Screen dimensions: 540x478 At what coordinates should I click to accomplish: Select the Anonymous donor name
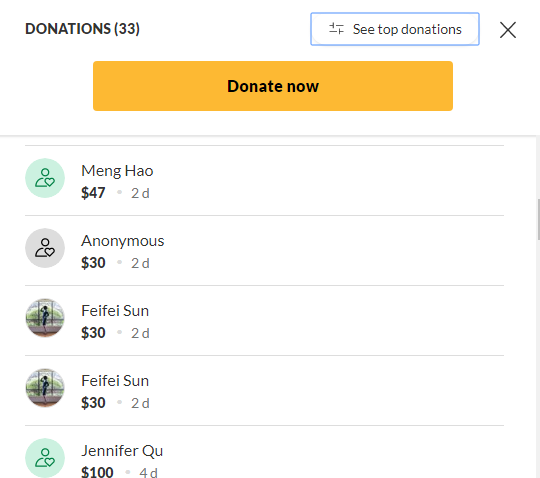(123, 241)
